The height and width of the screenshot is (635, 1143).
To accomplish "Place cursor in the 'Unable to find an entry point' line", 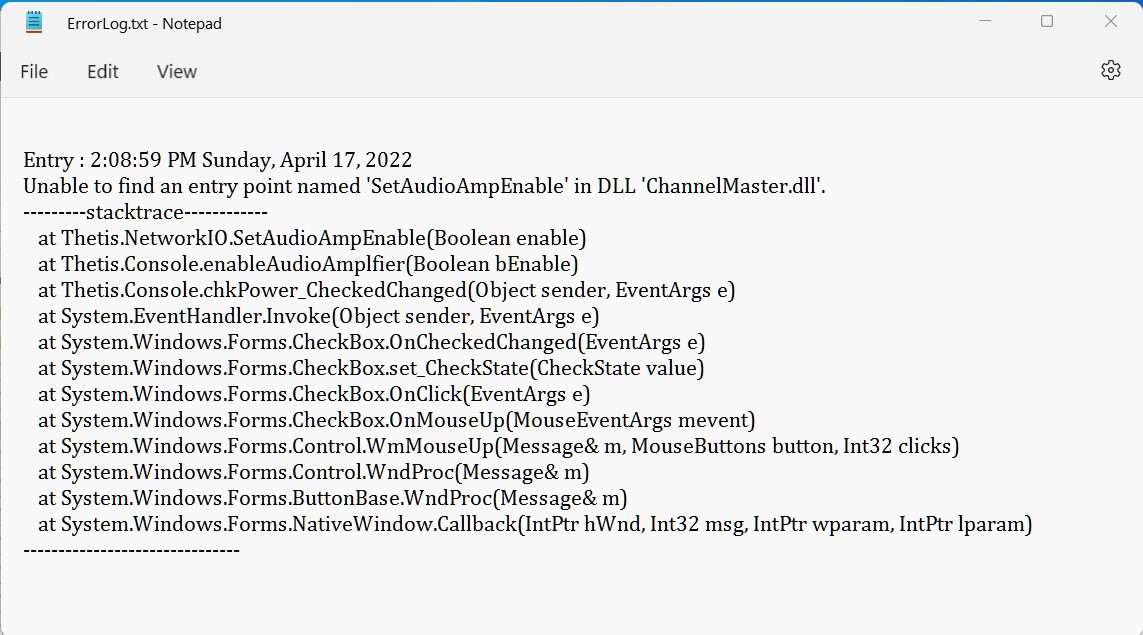I will (424, 186).
